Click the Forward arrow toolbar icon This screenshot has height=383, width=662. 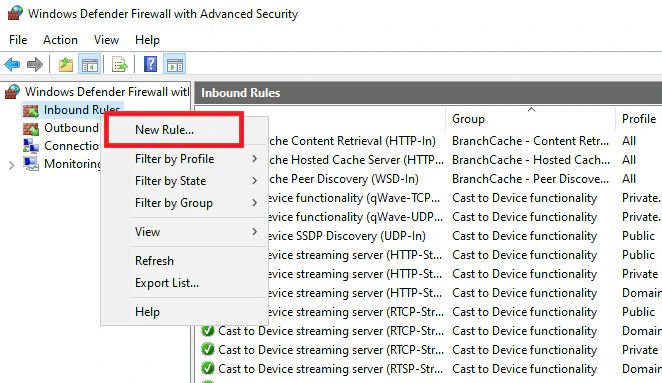click(35, 65)
